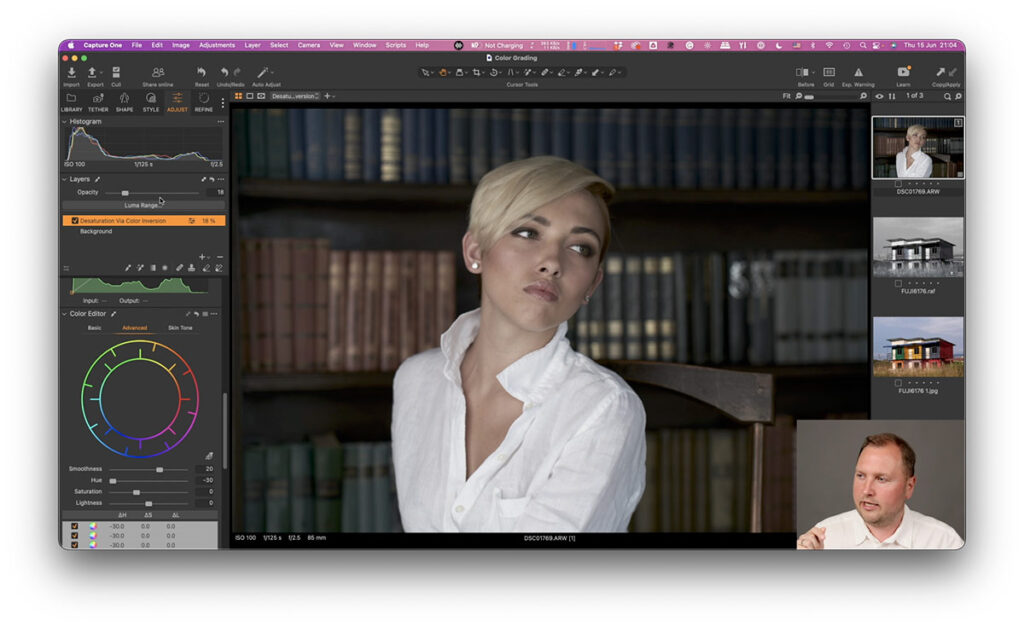Click the Fit zoom label

point(786,96)
